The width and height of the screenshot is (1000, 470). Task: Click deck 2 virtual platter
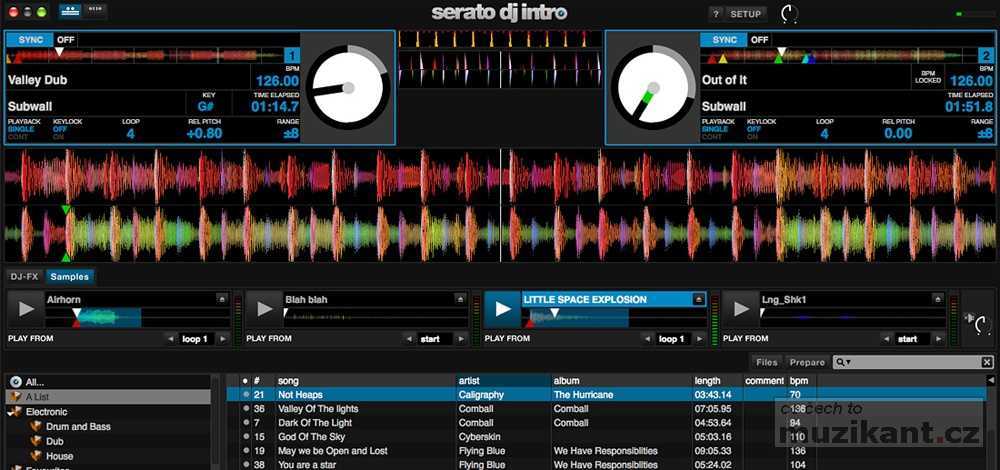click(x=653, y=87)
